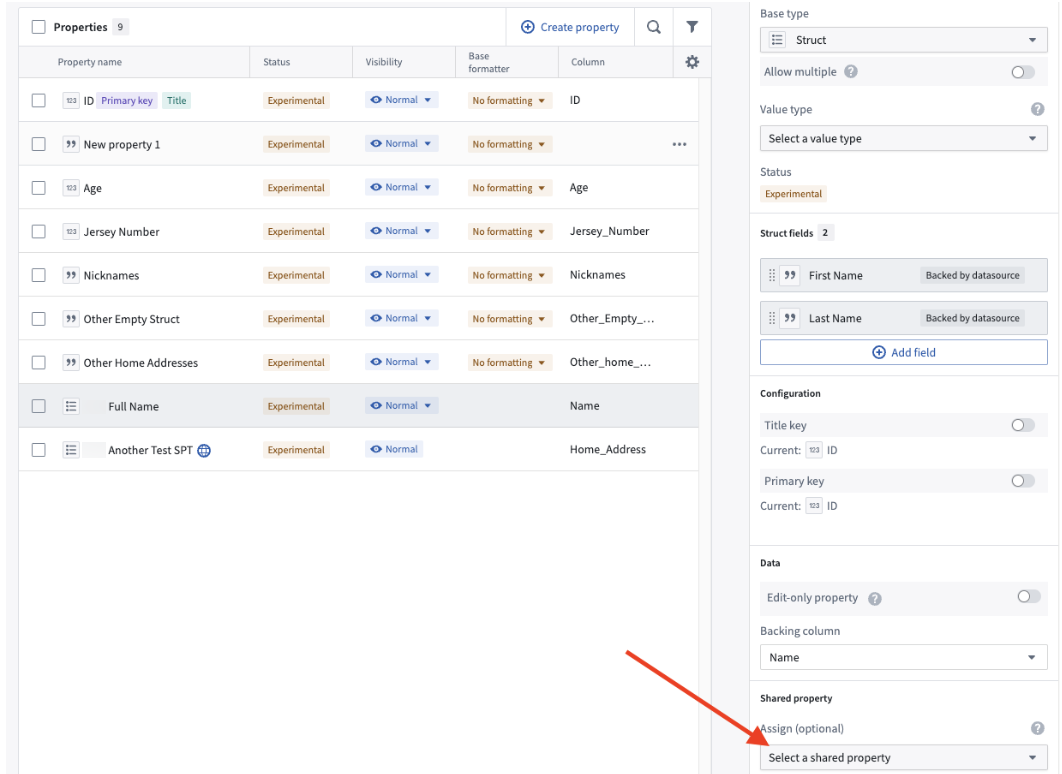Click the string type icon of Nicknames
This screenshot has height=774, width=1062.
71,275
